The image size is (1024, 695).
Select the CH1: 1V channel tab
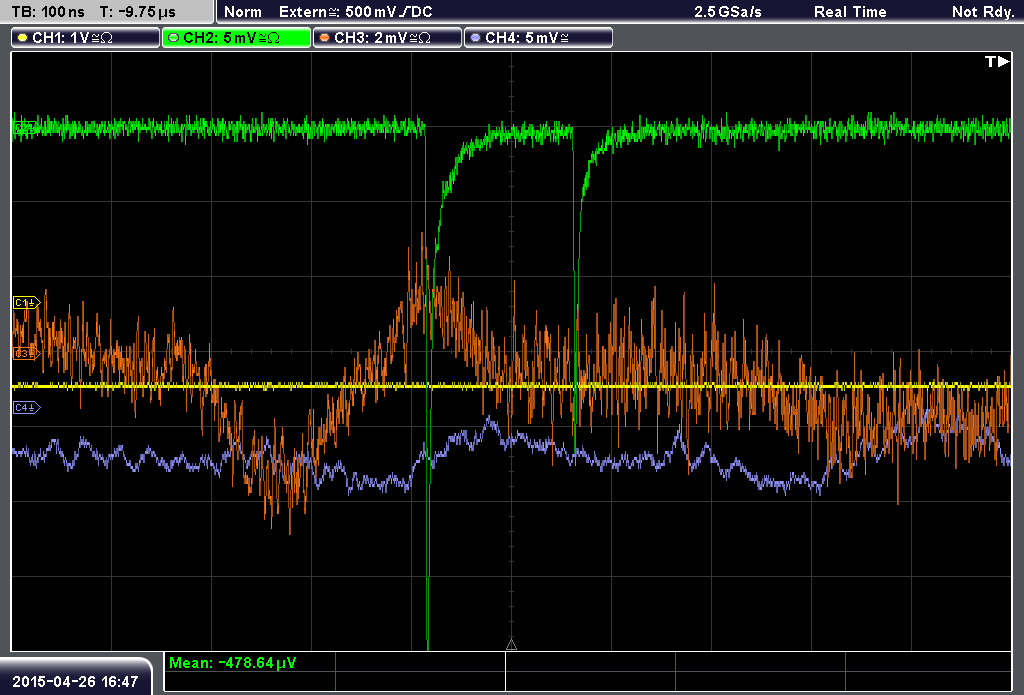pyautogui.click(x=86, y=38)
